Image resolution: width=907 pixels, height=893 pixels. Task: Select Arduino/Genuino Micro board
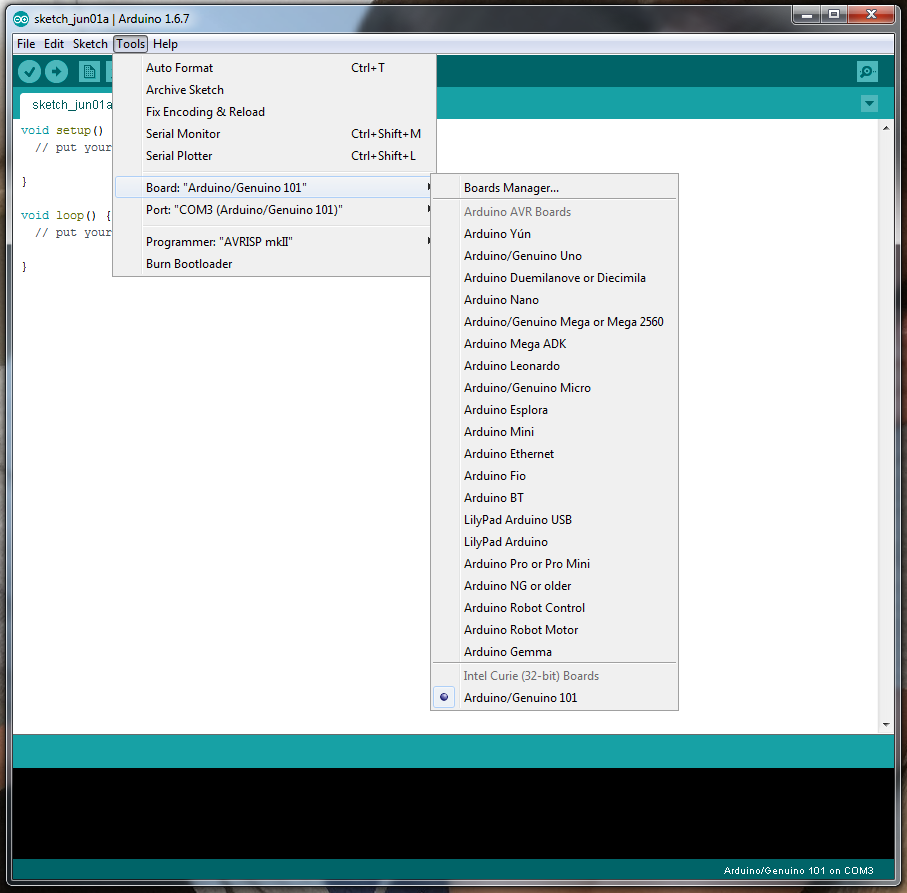pos(554,388)
